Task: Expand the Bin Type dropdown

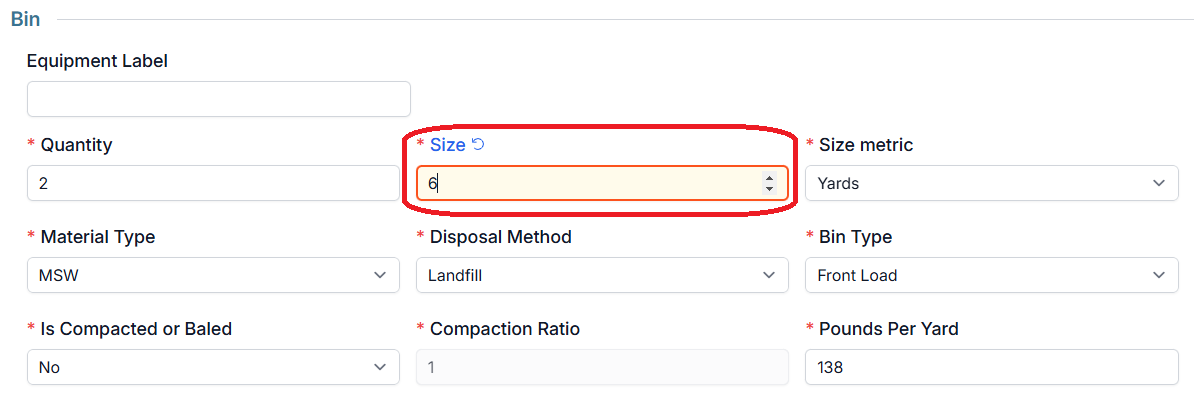Action: (x=991, y=276)
